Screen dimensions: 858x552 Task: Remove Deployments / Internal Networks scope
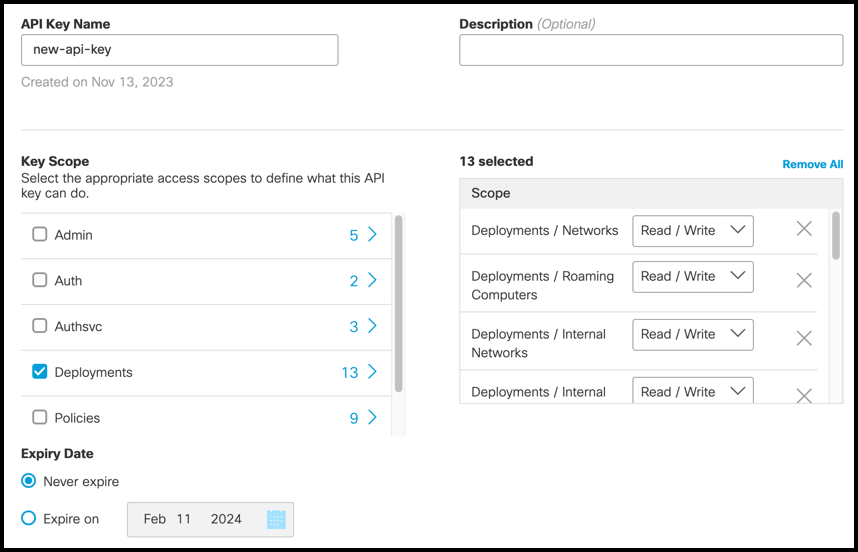point(804,338)
